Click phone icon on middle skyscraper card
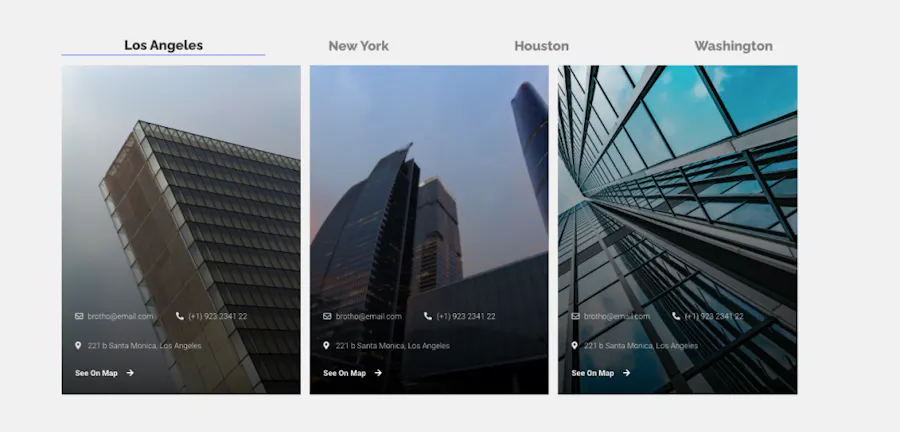 (x=428, y=316)
